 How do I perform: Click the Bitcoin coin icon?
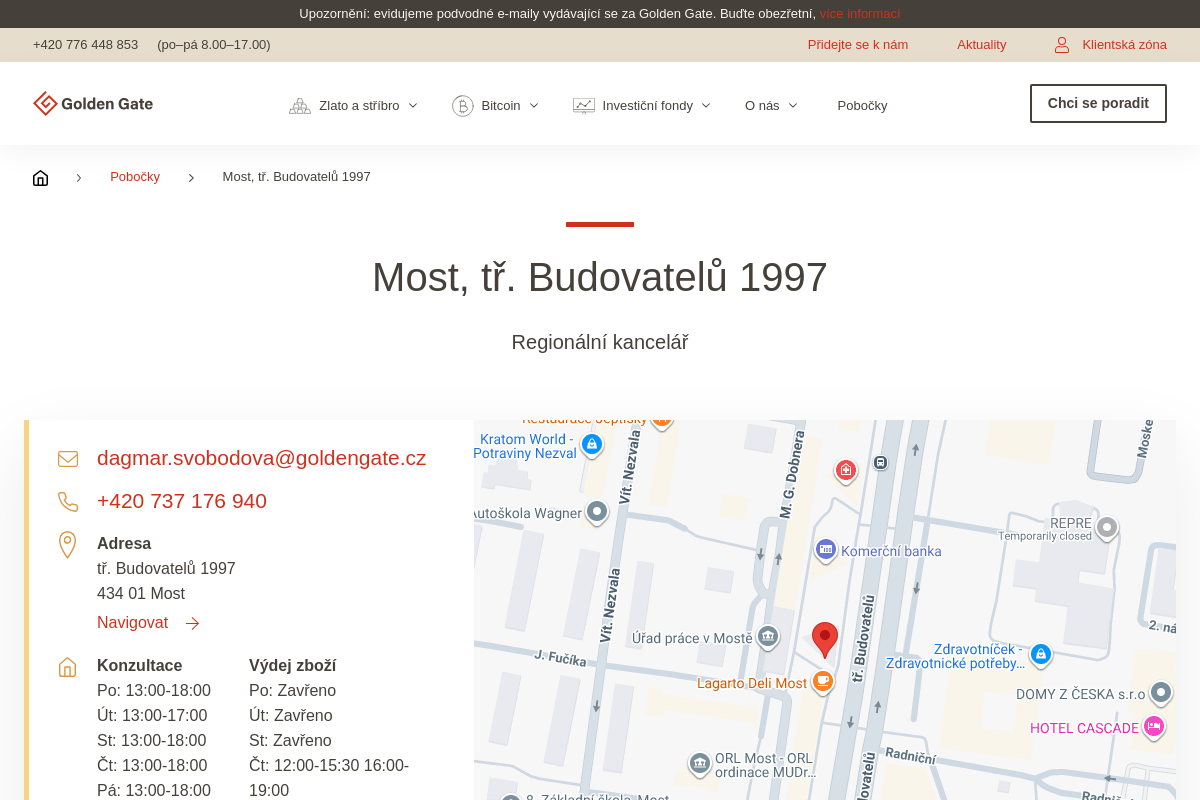pos(462,106)
